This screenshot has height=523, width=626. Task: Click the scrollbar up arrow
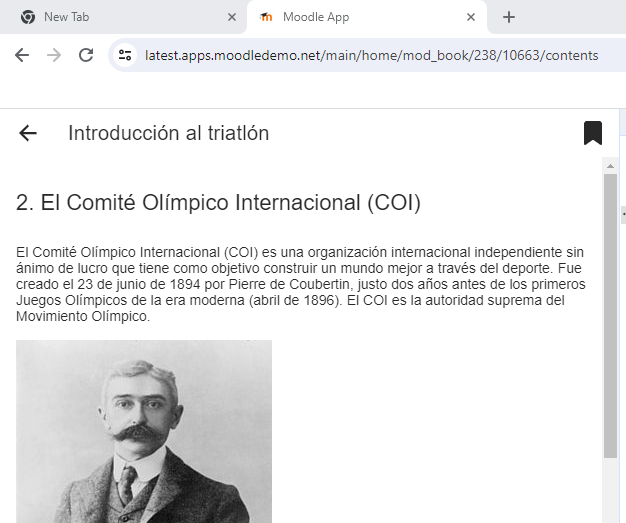[610, 166]
